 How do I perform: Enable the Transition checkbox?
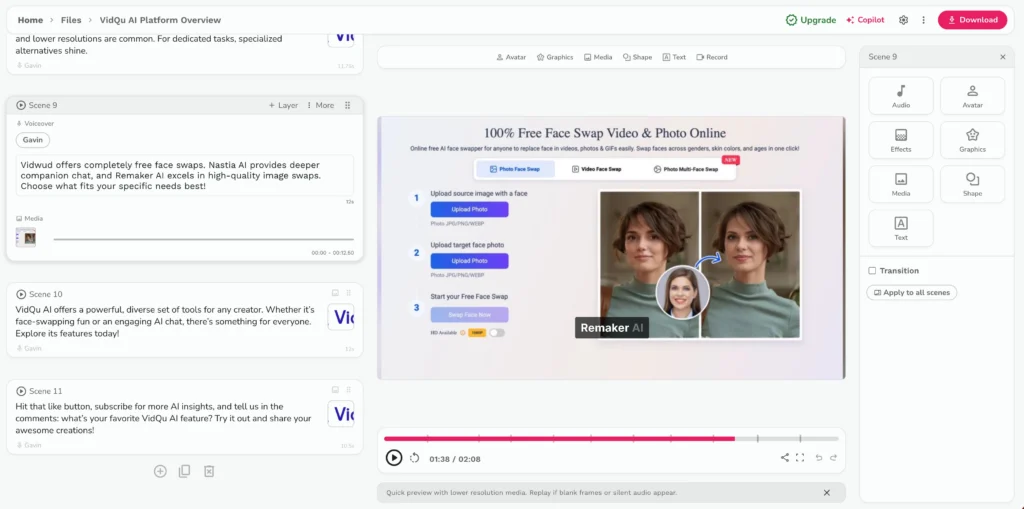pyautogui.click(x=872, y=271)
